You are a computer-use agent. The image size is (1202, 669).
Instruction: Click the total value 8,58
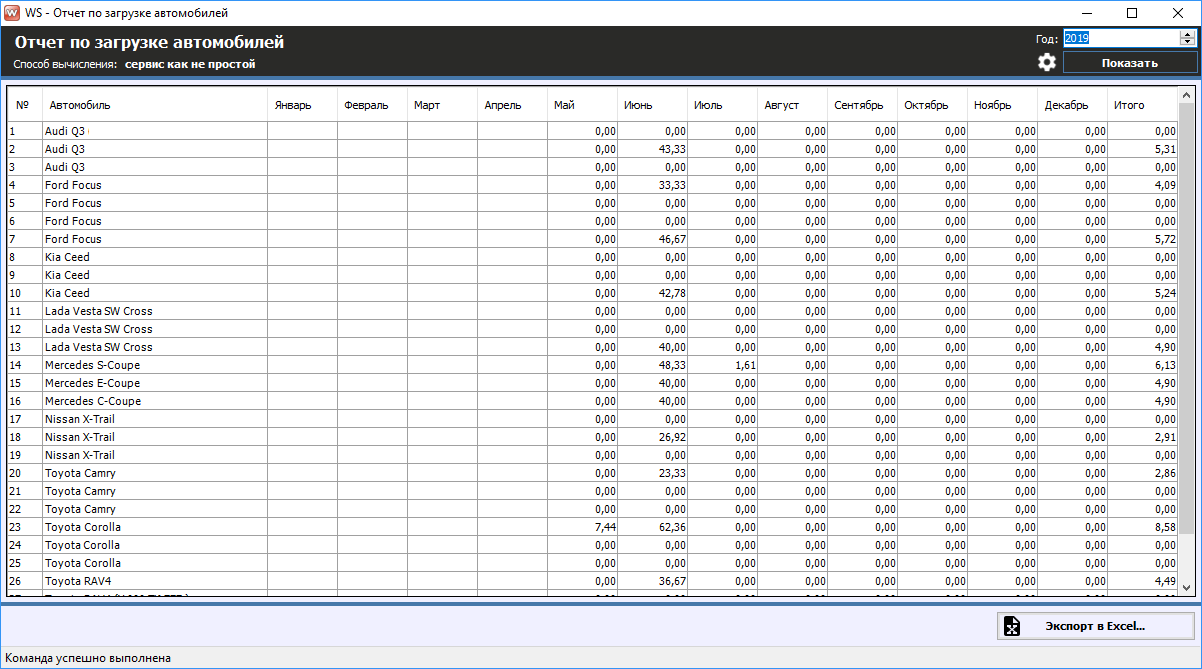(1165, 527)
